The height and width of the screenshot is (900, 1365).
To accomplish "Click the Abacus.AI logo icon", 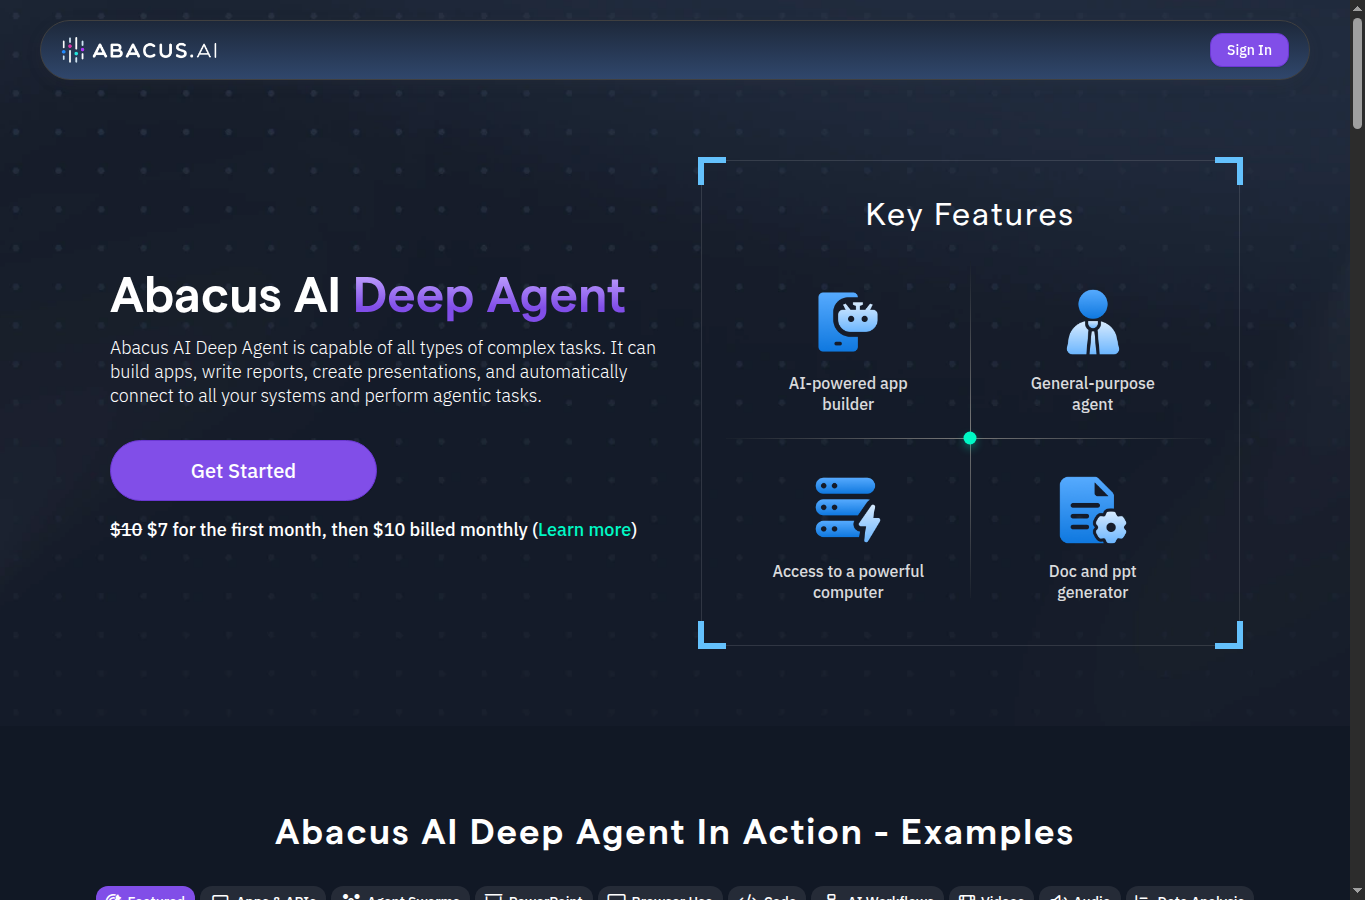I will [73, 50].
